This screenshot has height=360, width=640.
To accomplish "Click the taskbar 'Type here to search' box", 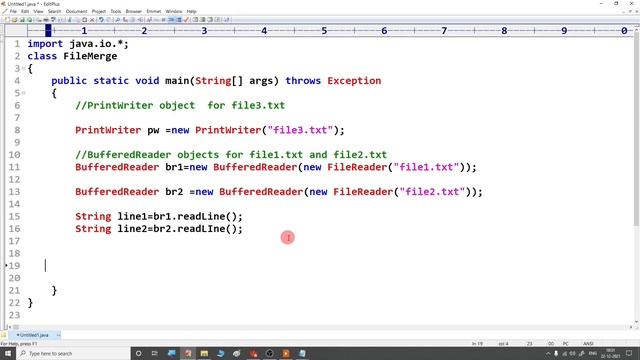I will tap(73, 353).
